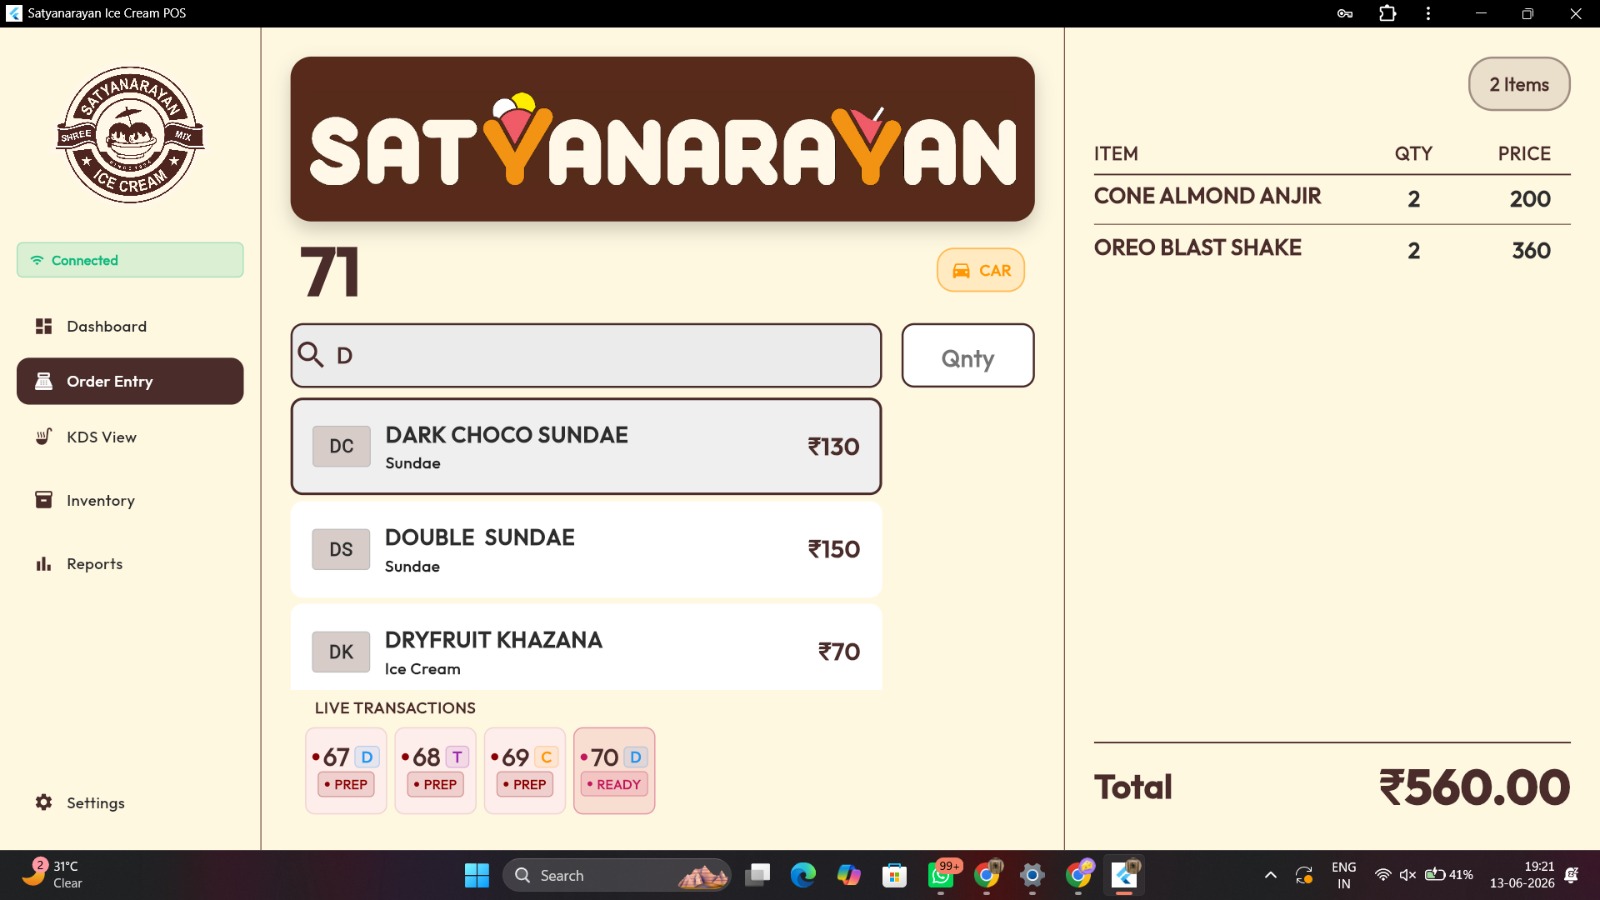The height and width of the screenshot is (900, 1600).
Task: Click the Order Entry menu item
Action: (x=130, y=381)
